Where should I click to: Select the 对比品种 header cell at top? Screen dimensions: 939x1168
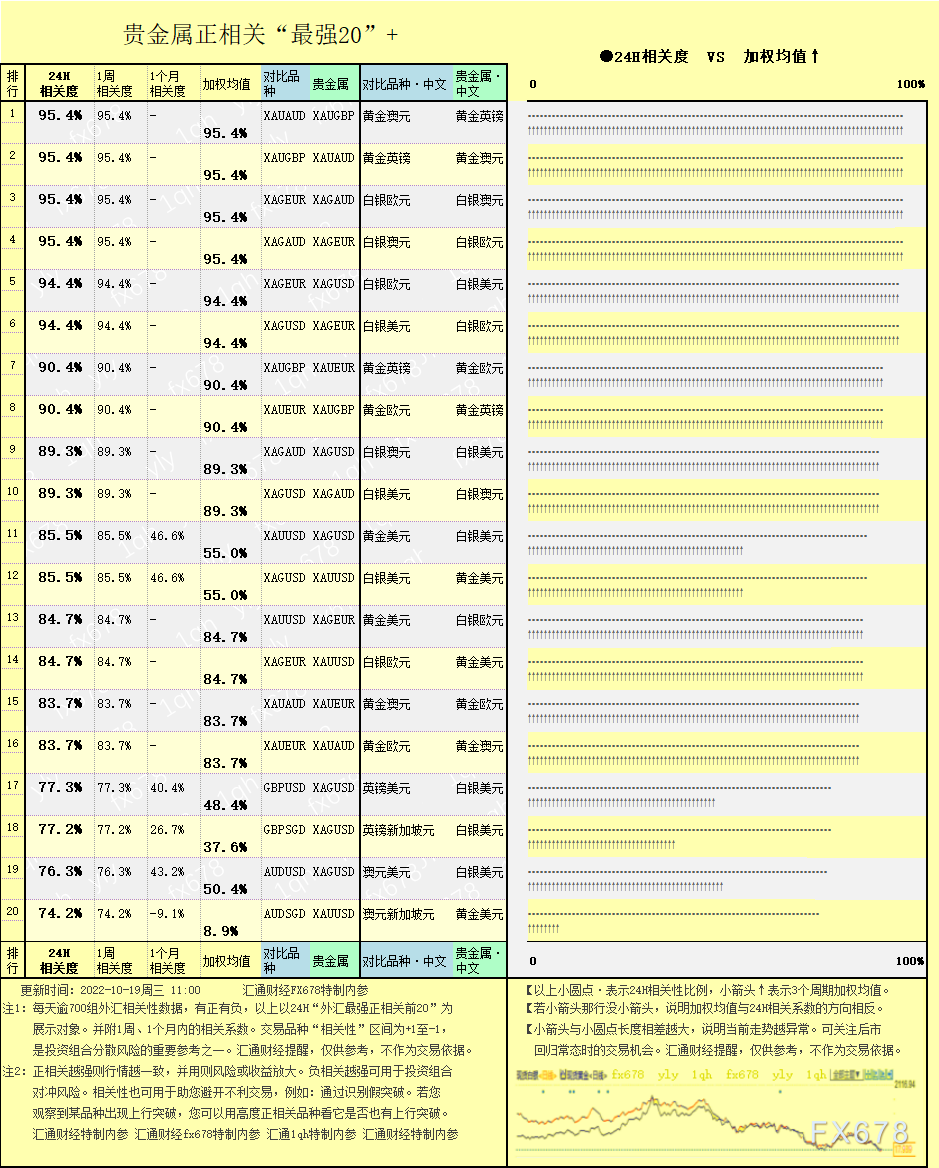click(x=284, y=83)
